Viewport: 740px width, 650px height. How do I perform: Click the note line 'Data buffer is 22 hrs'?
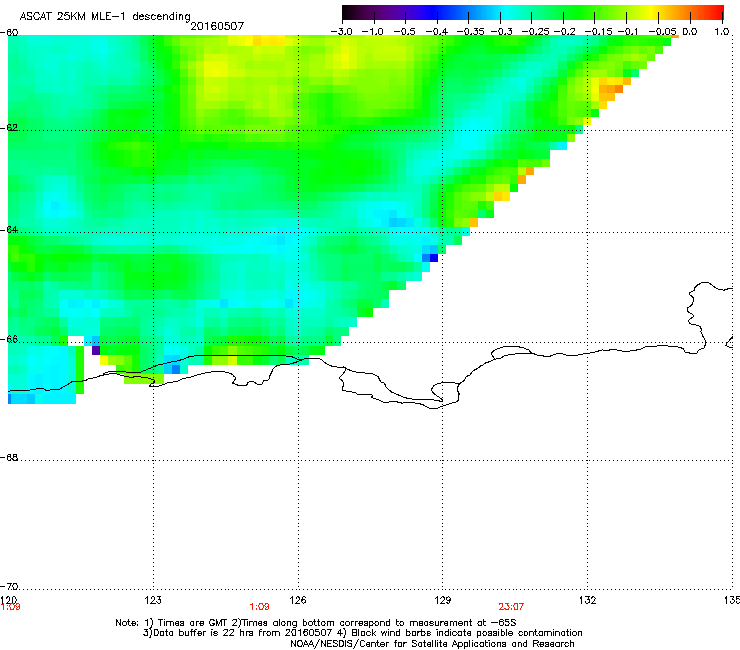(362, 633)
